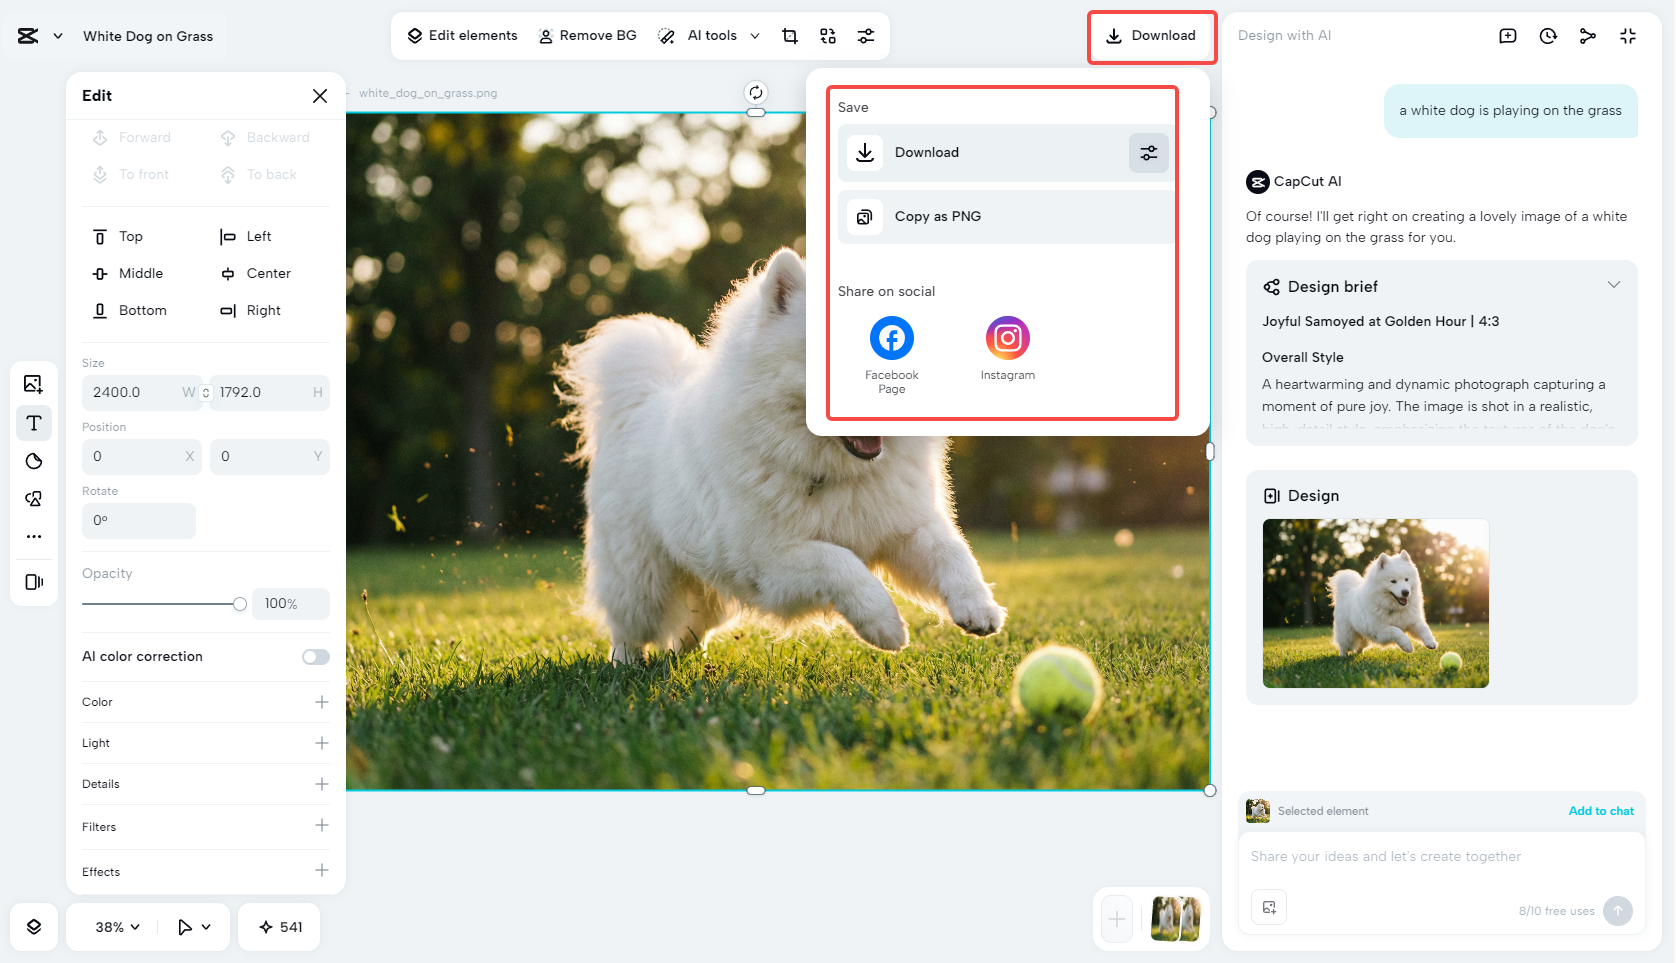Click the Edit elements tool
The image size is (1676, 963).
[462, 36]
